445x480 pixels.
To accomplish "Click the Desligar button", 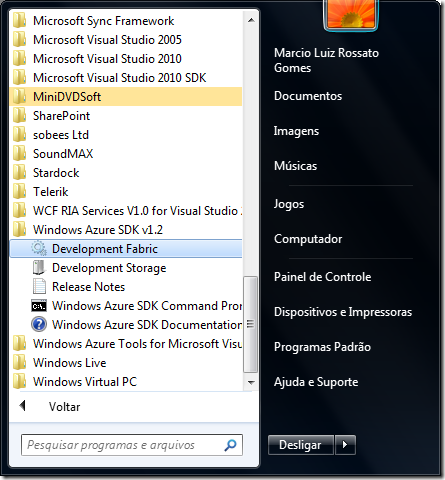I will click(301, 445).
